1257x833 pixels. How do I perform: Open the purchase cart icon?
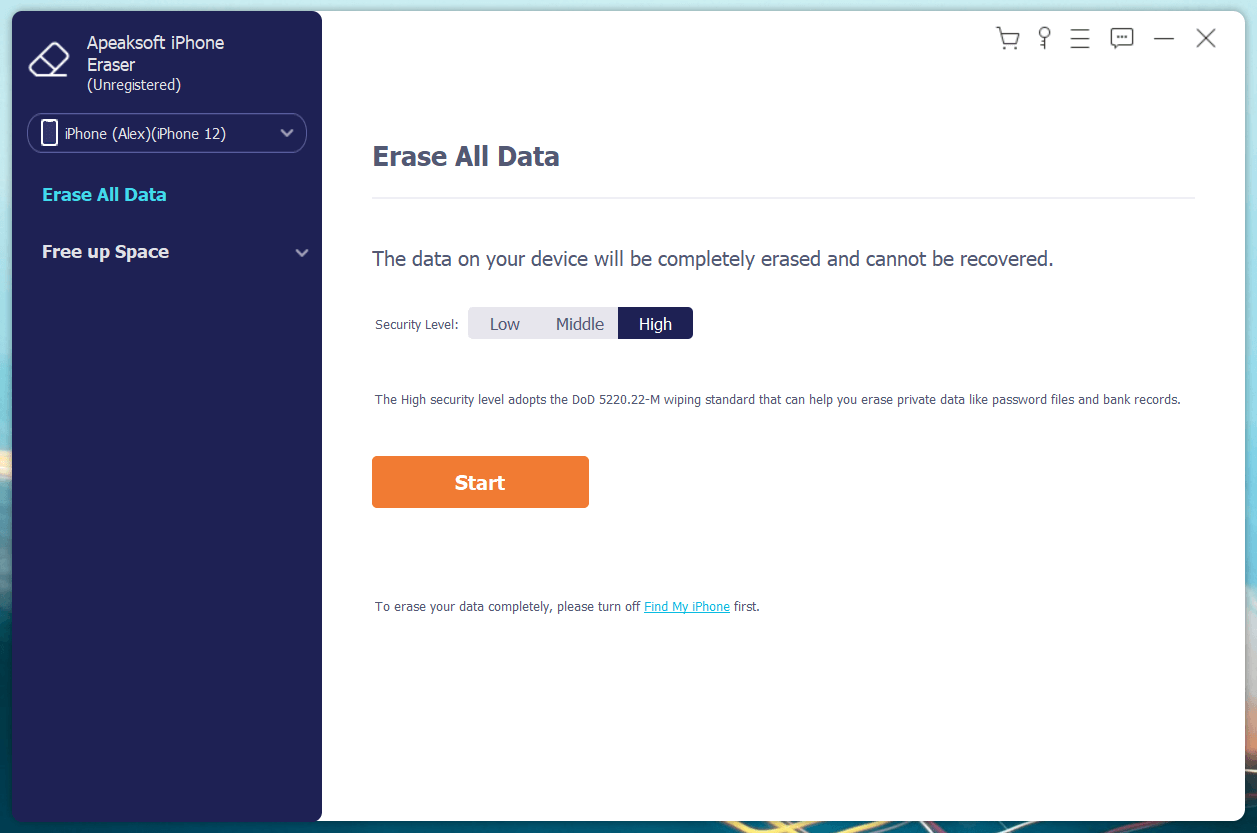tap(1008, 39)
